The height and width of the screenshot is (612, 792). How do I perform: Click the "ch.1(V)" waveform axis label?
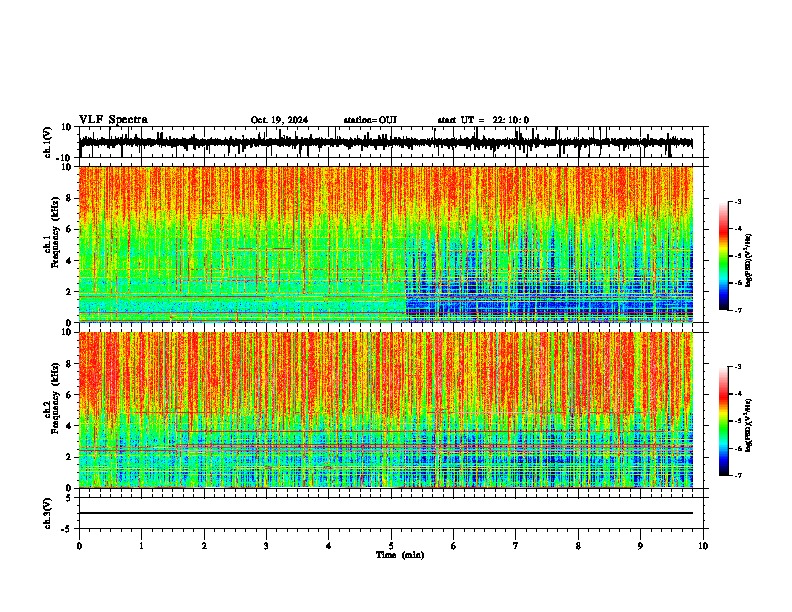coord(48,142)
